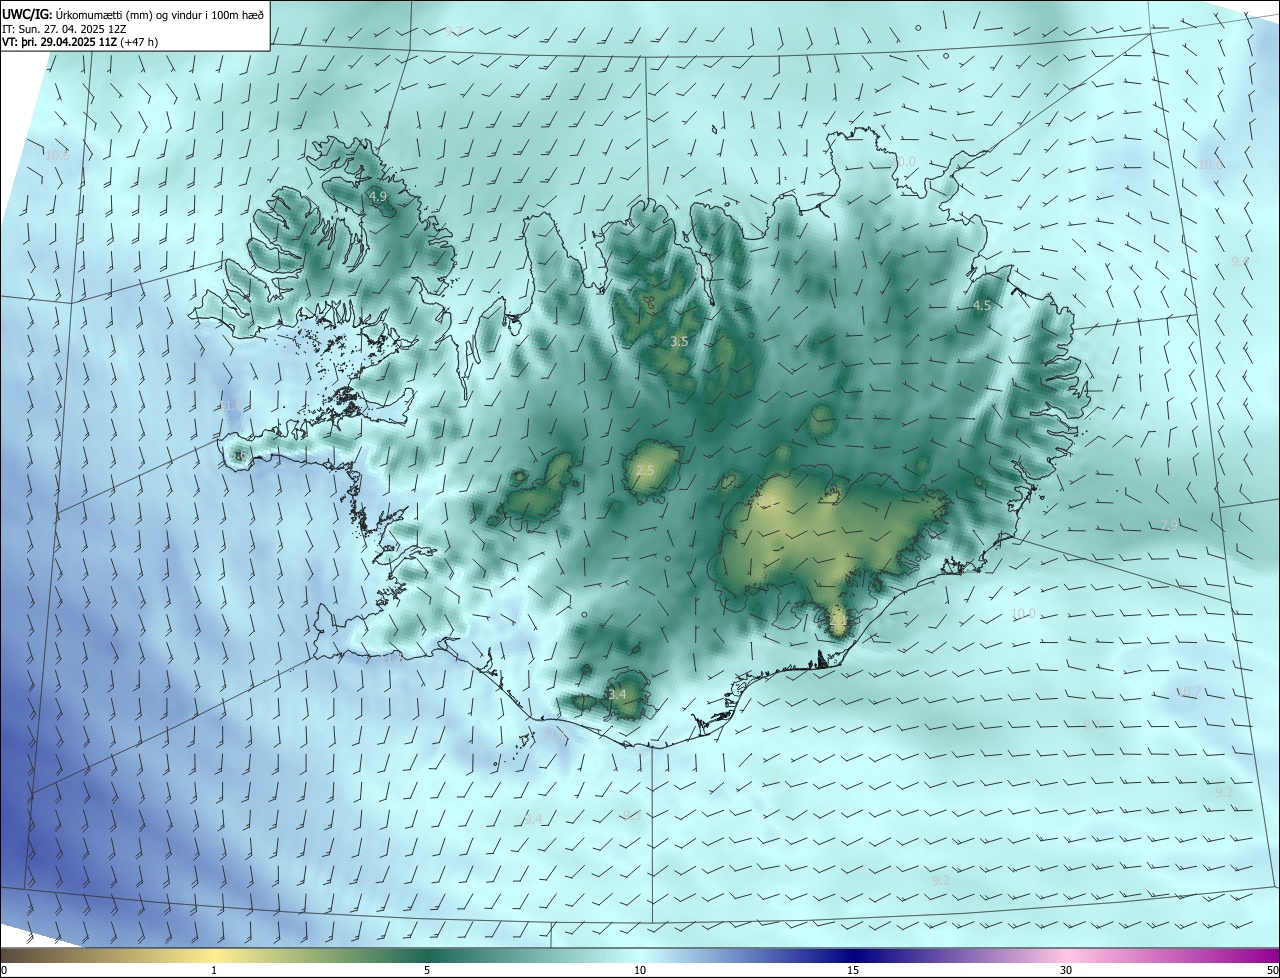
Task: Click the 4.9 value in the Westfjords
Action: pyautogui.click(x=378, y=197)
